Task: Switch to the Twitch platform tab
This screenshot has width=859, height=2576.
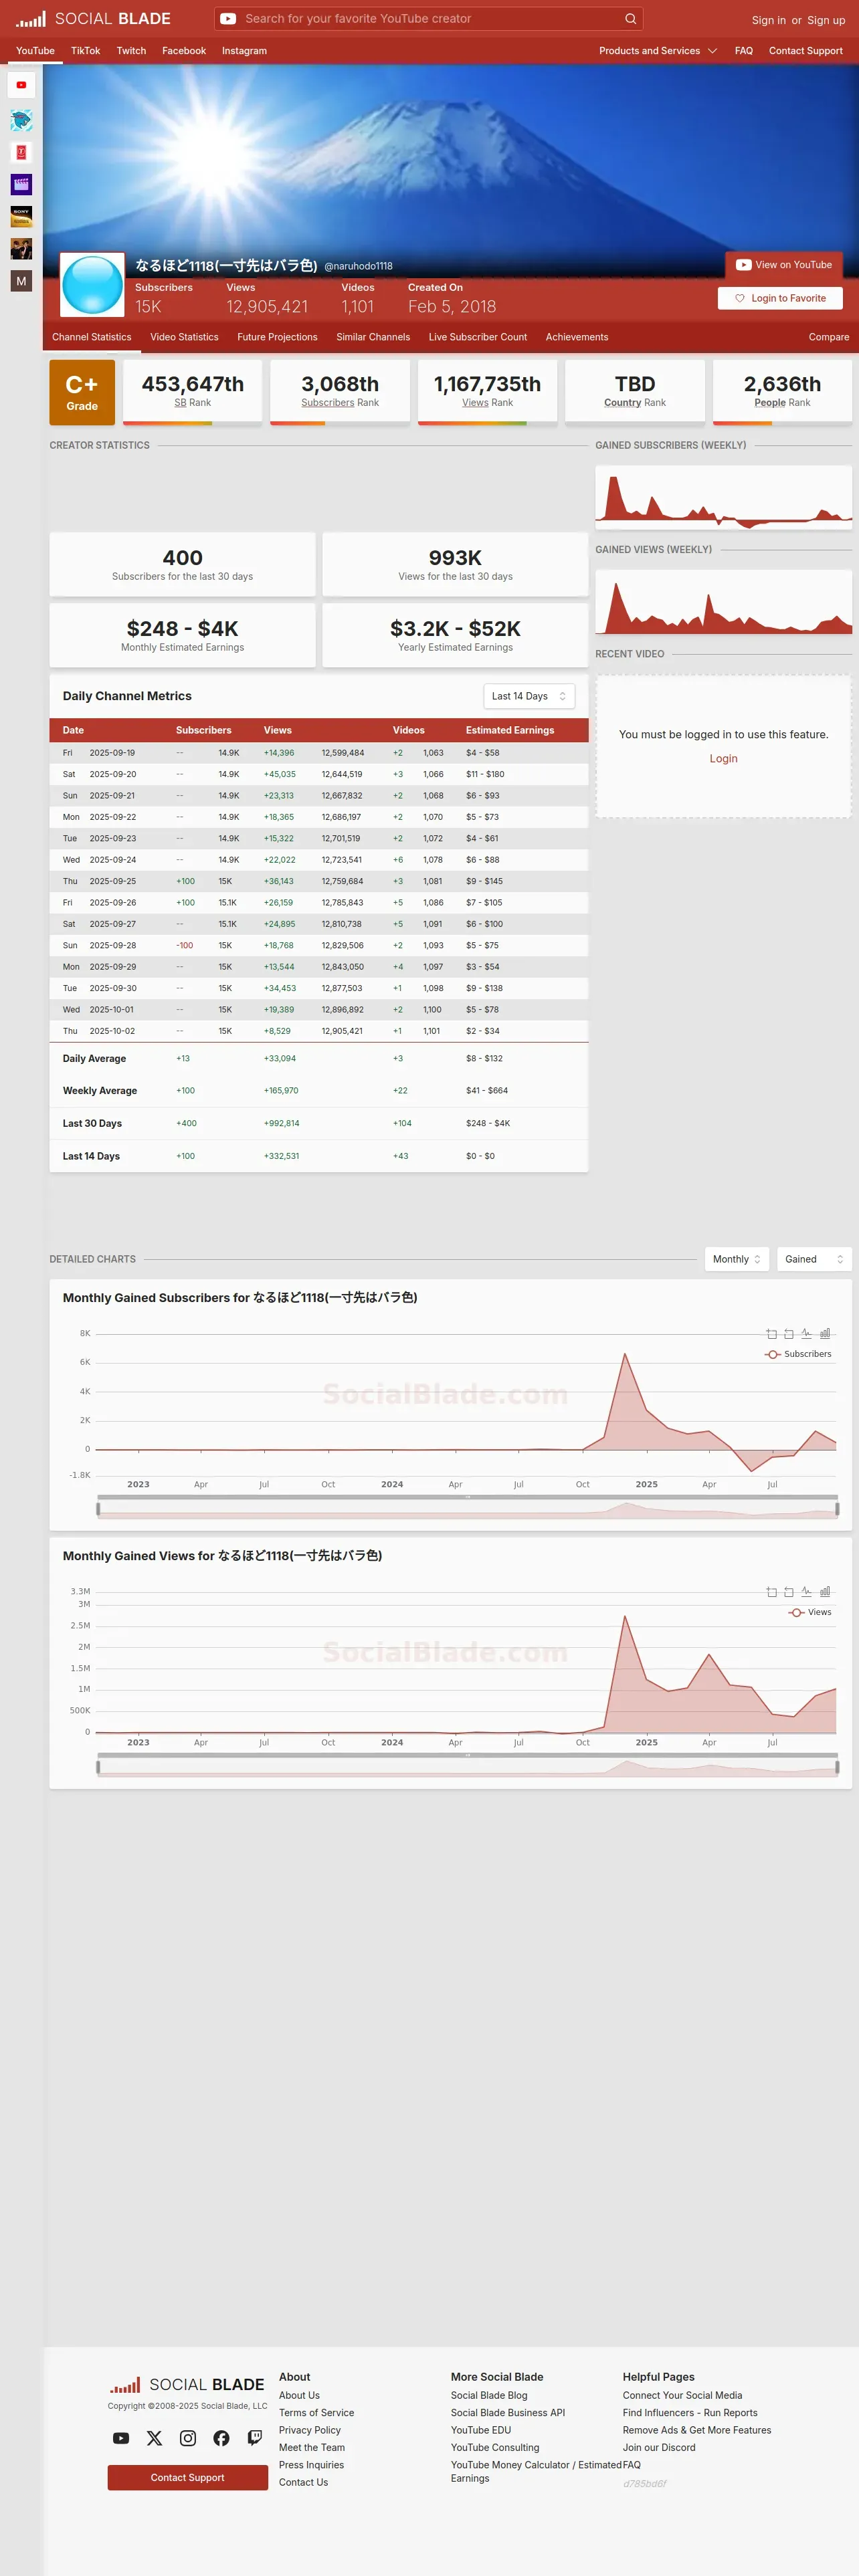Action: (131, 51)
